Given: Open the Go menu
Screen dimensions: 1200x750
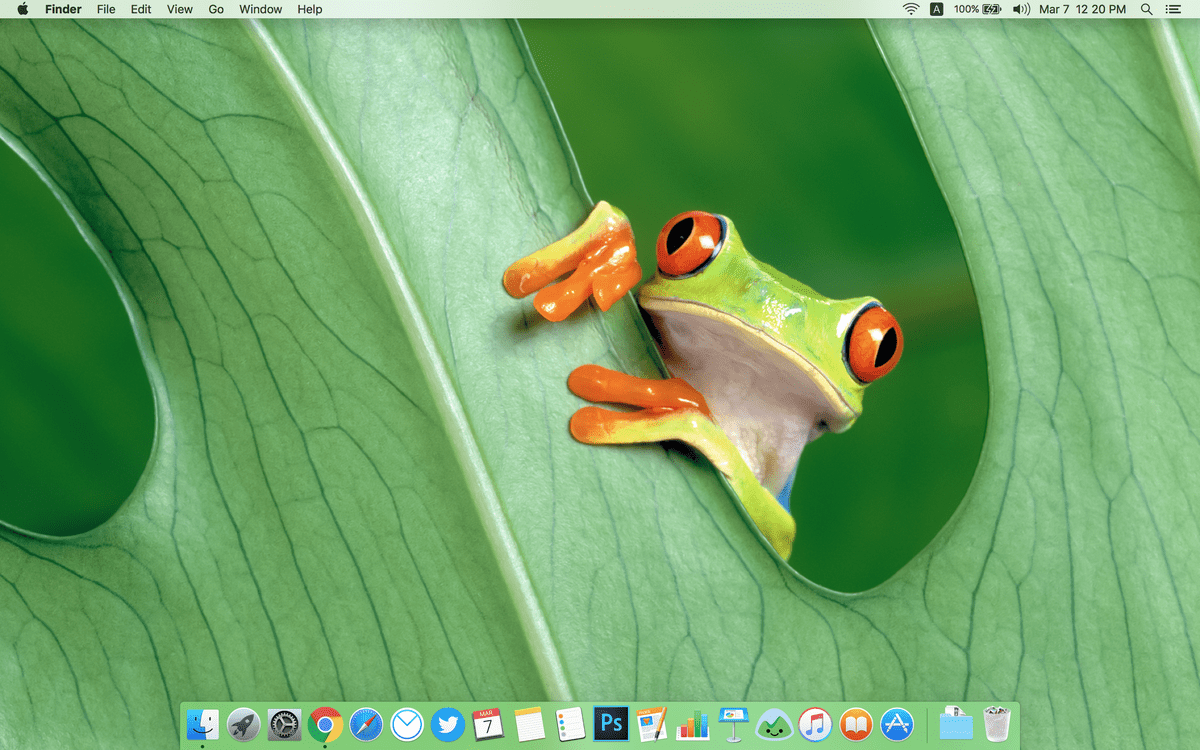Looking at the screenshot, I should [x=216, y=9].
